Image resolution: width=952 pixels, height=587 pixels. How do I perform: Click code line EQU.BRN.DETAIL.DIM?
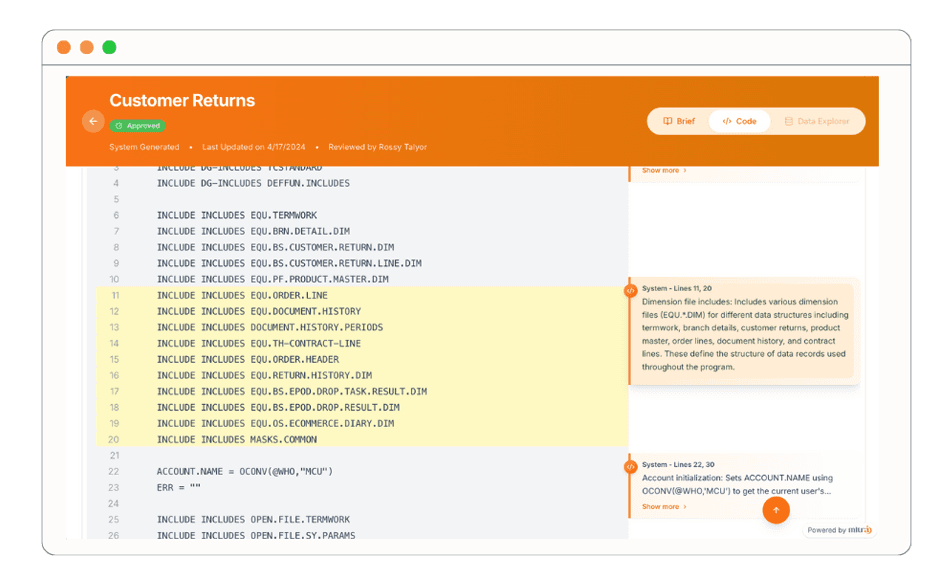point(253,231)
